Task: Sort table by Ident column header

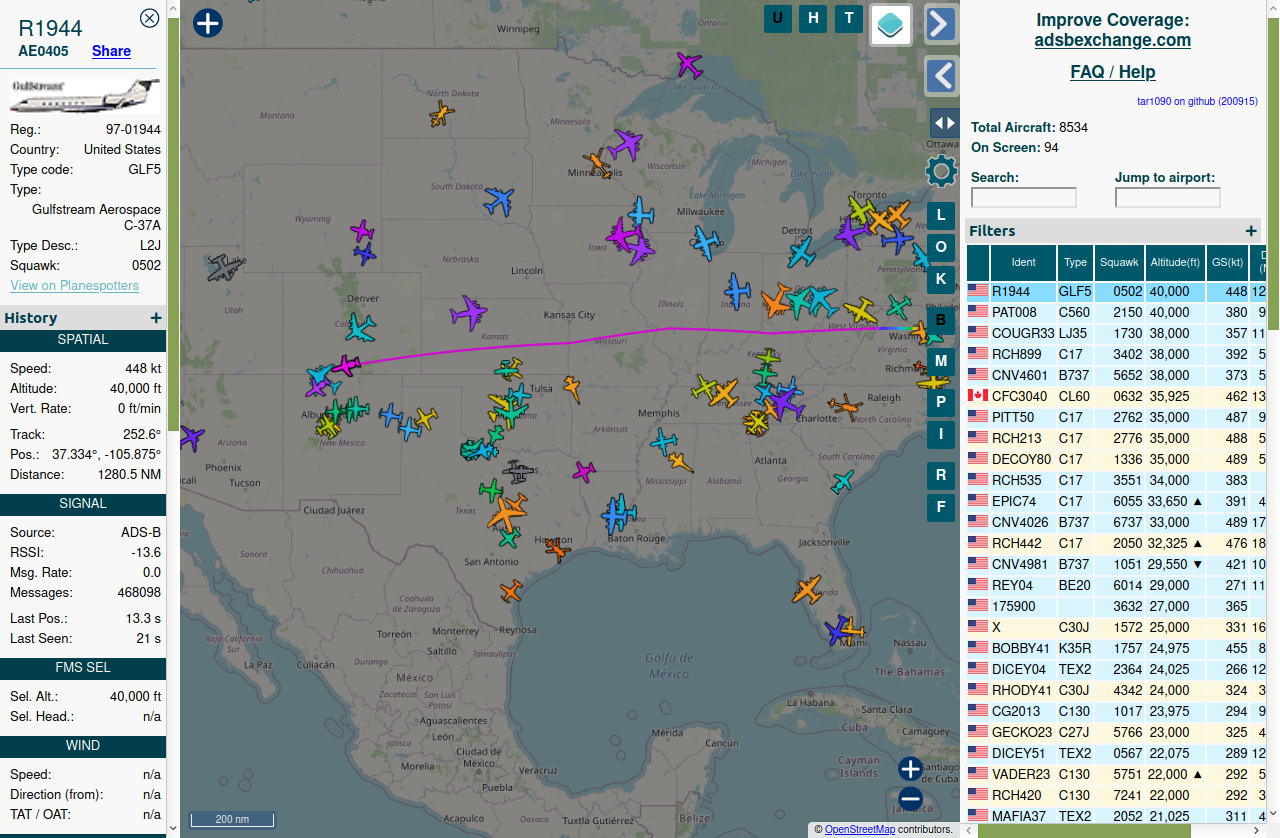Action: tap(1023, 263)
